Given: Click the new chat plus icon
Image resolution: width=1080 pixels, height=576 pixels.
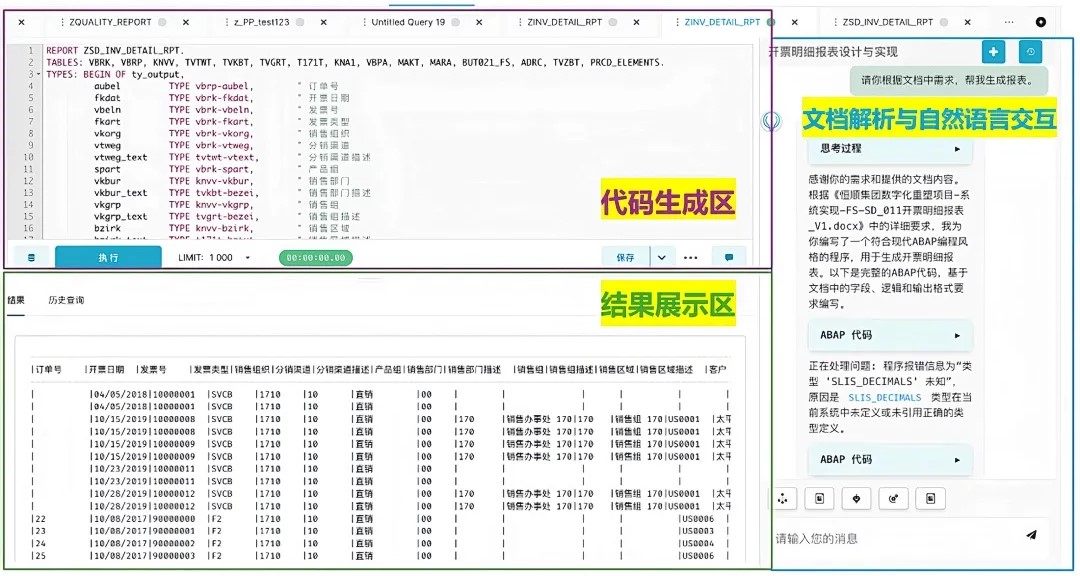Looking at the screenshot, I should (x=993, y=52).
